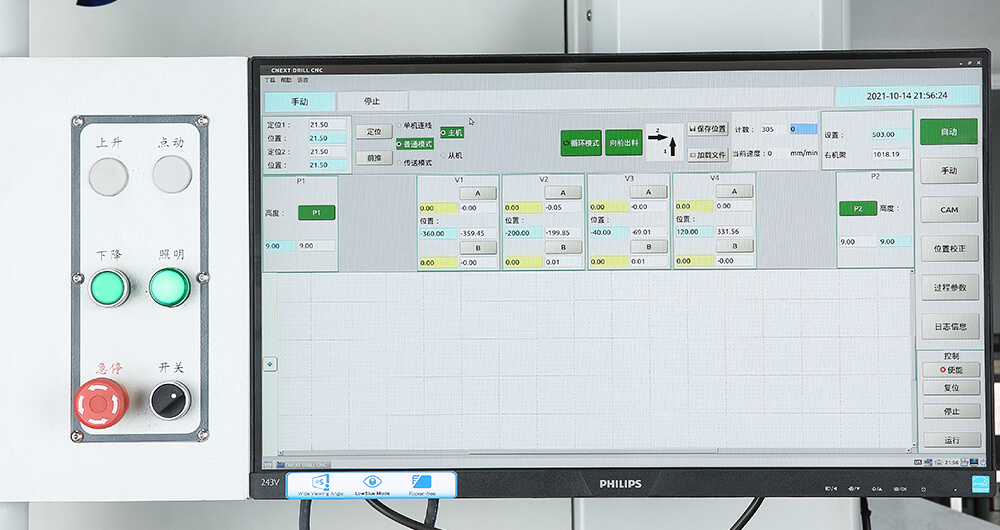The height and width of the screenshot is (530, 1000).
Task: Click the 加载文件 load file button
Action: pos(707,155)
